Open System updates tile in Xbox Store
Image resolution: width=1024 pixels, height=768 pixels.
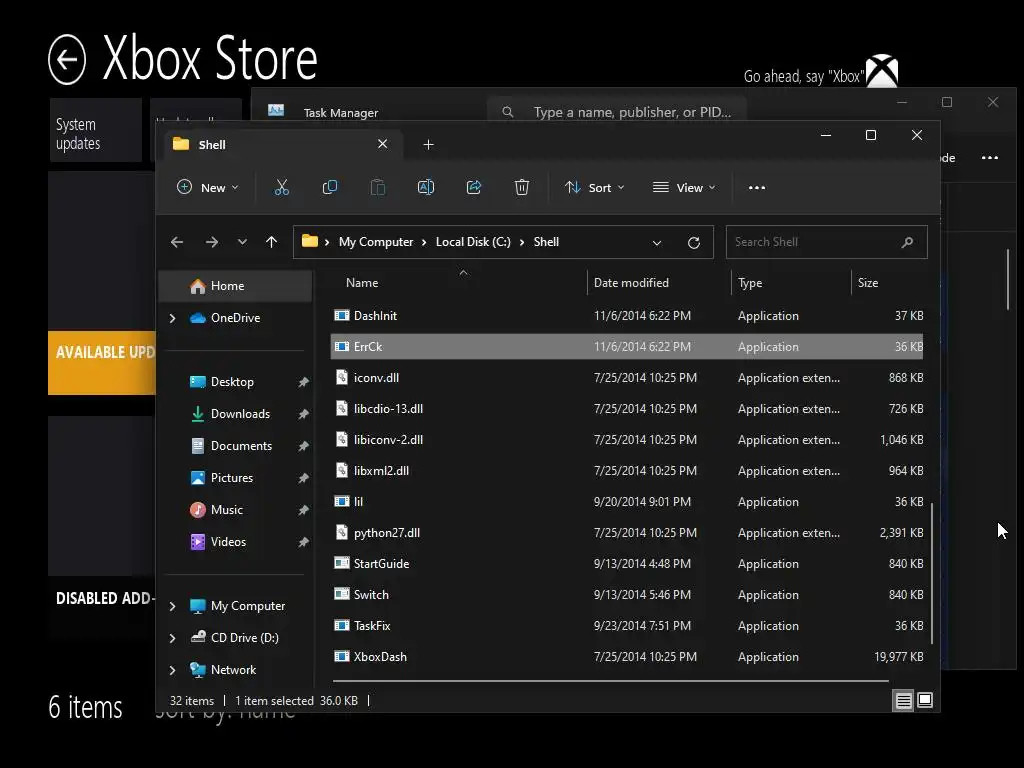(x=95, y=130)
